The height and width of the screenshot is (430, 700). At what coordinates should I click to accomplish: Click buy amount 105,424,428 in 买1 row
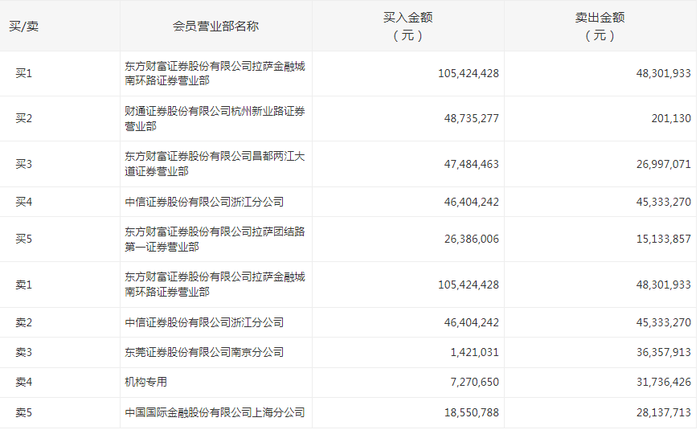(468, 73)
